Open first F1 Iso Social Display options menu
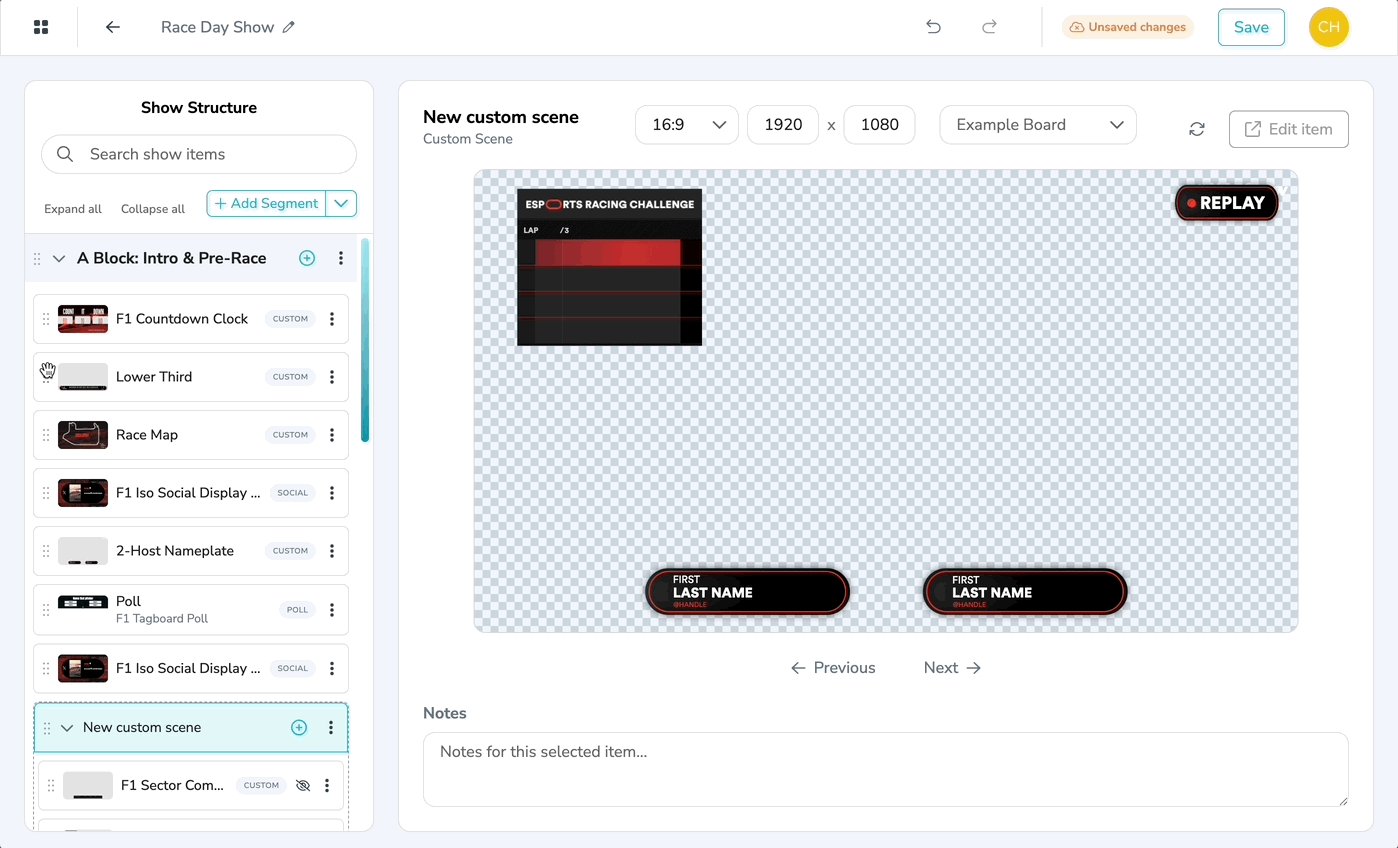This screenshot has height=848, width=1398. [332, 493]
